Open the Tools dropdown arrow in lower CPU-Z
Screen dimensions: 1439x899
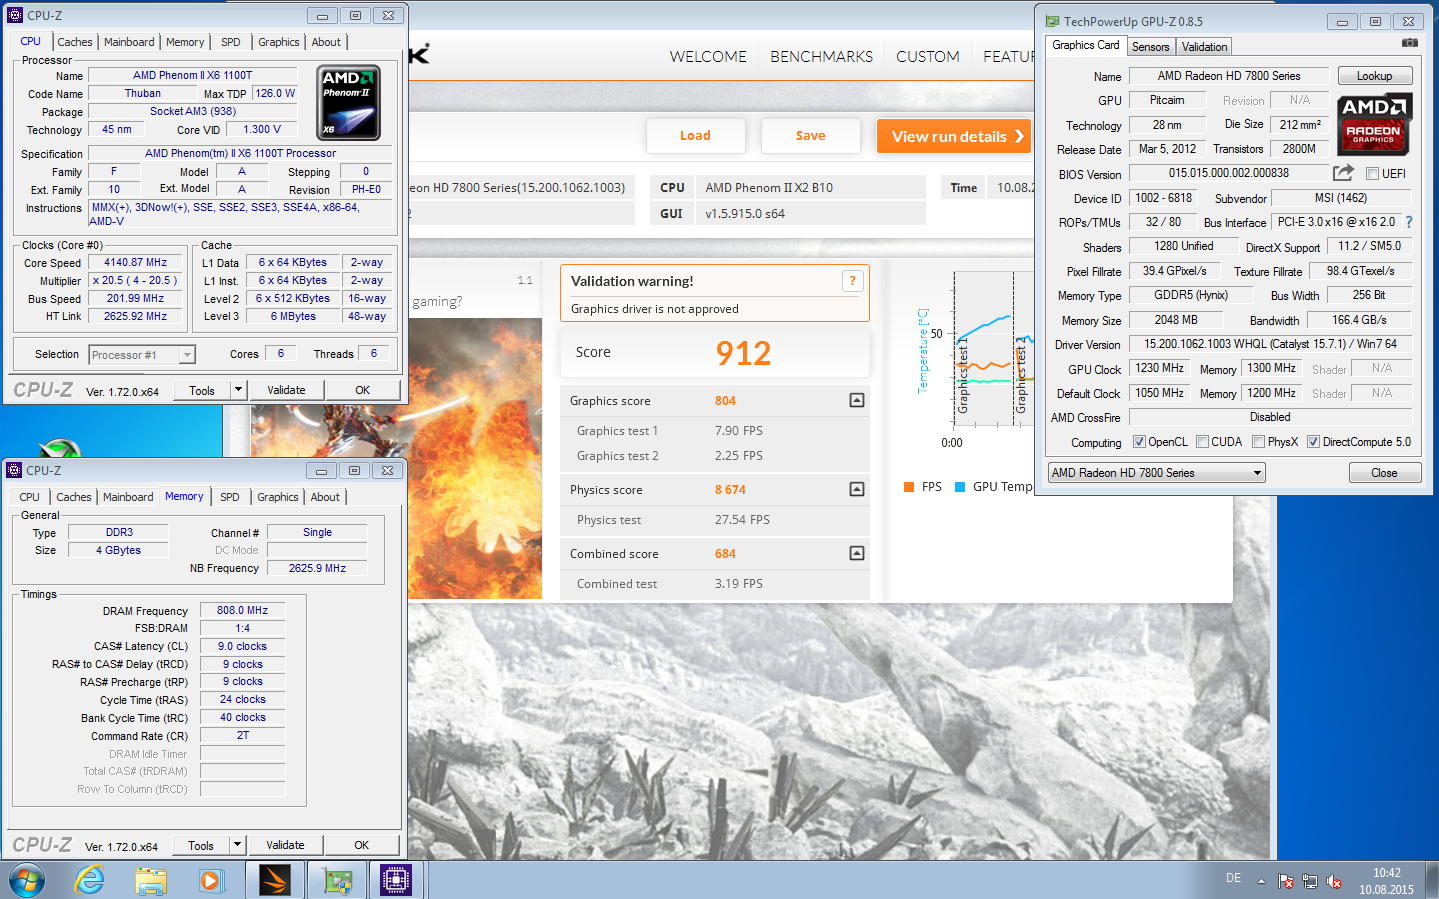tap(237, 845)
